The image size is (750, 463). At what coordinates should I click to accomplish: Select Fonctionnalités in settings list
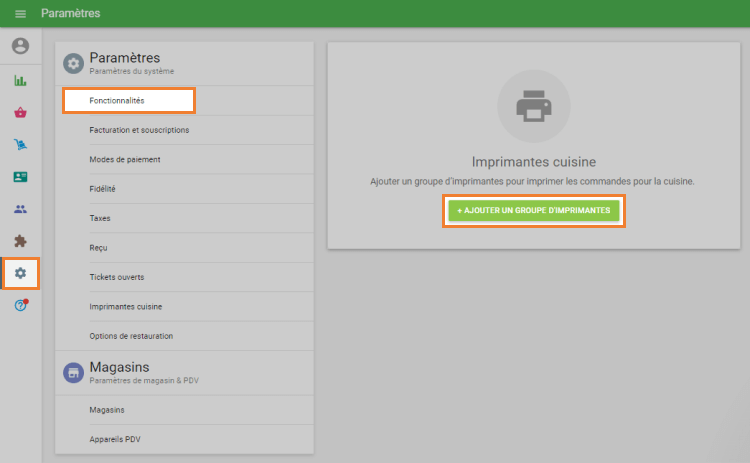128,101
